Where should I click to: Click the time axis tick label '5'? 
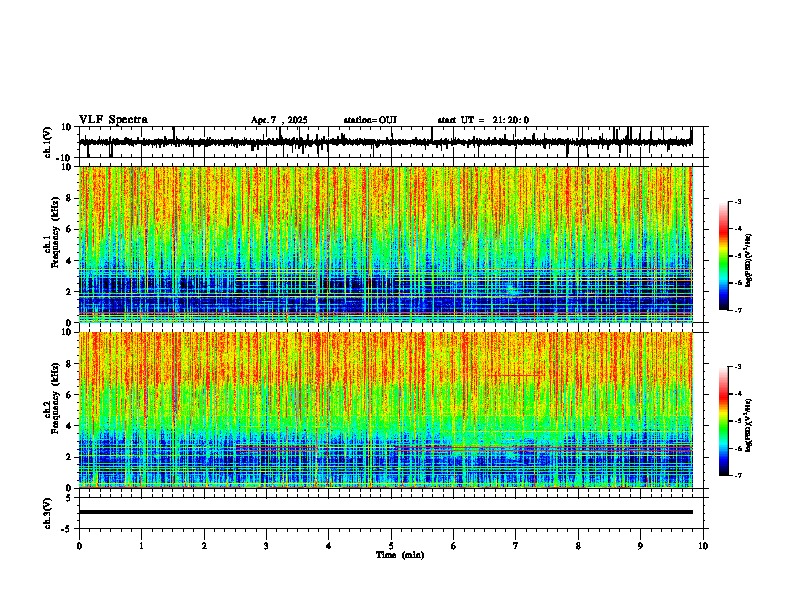pyautogui.click(x=391, y=546)
